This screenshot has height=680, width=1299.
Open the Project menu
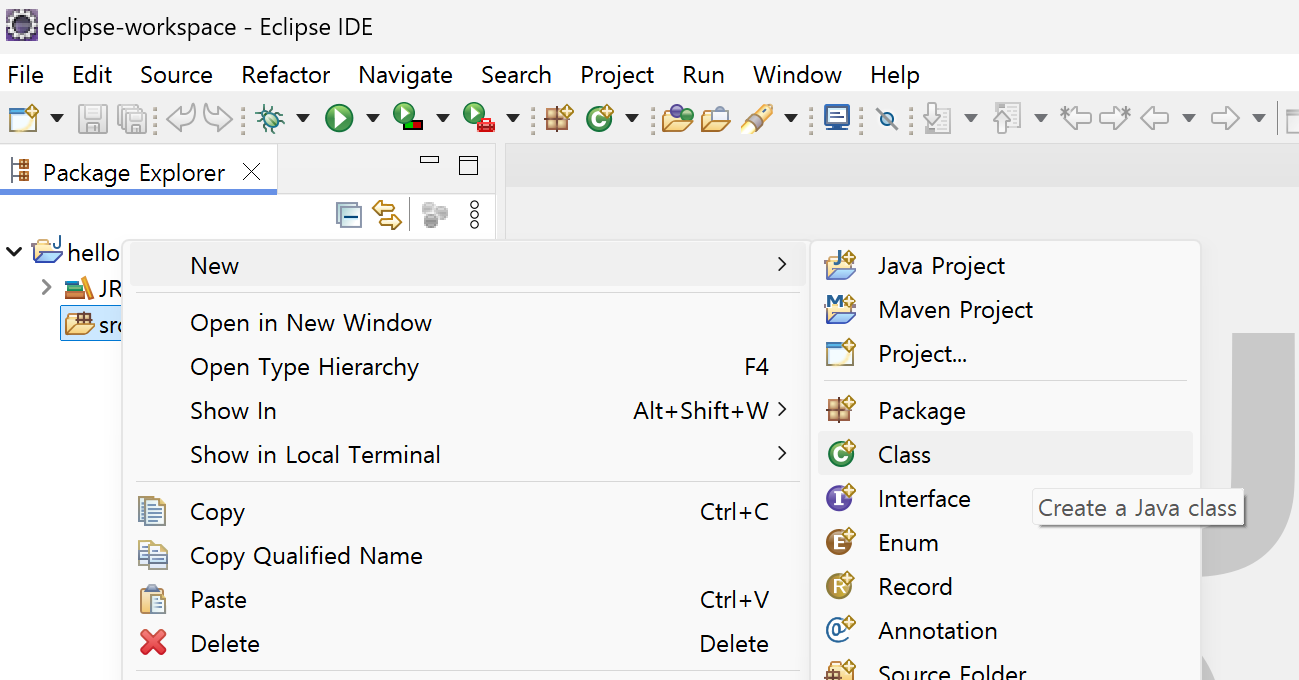click(x=617, y=75)
